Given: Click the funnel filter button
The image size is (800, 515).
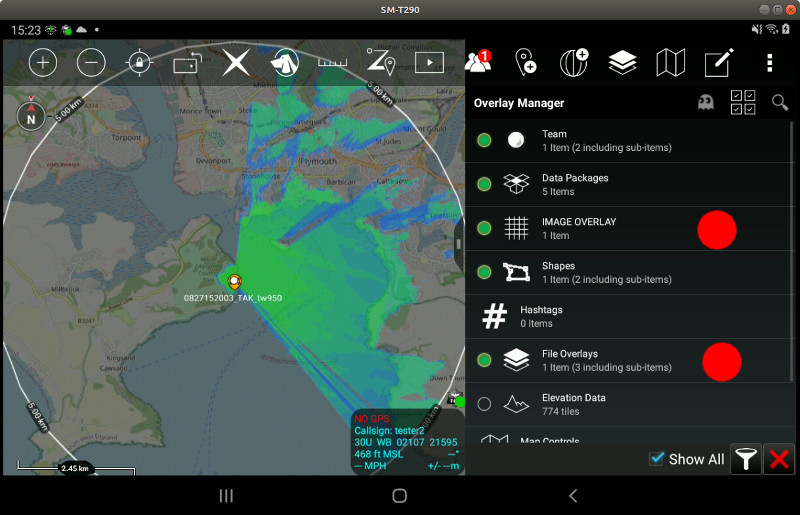Looking at the screenshot, I should (x=745, y=459).
